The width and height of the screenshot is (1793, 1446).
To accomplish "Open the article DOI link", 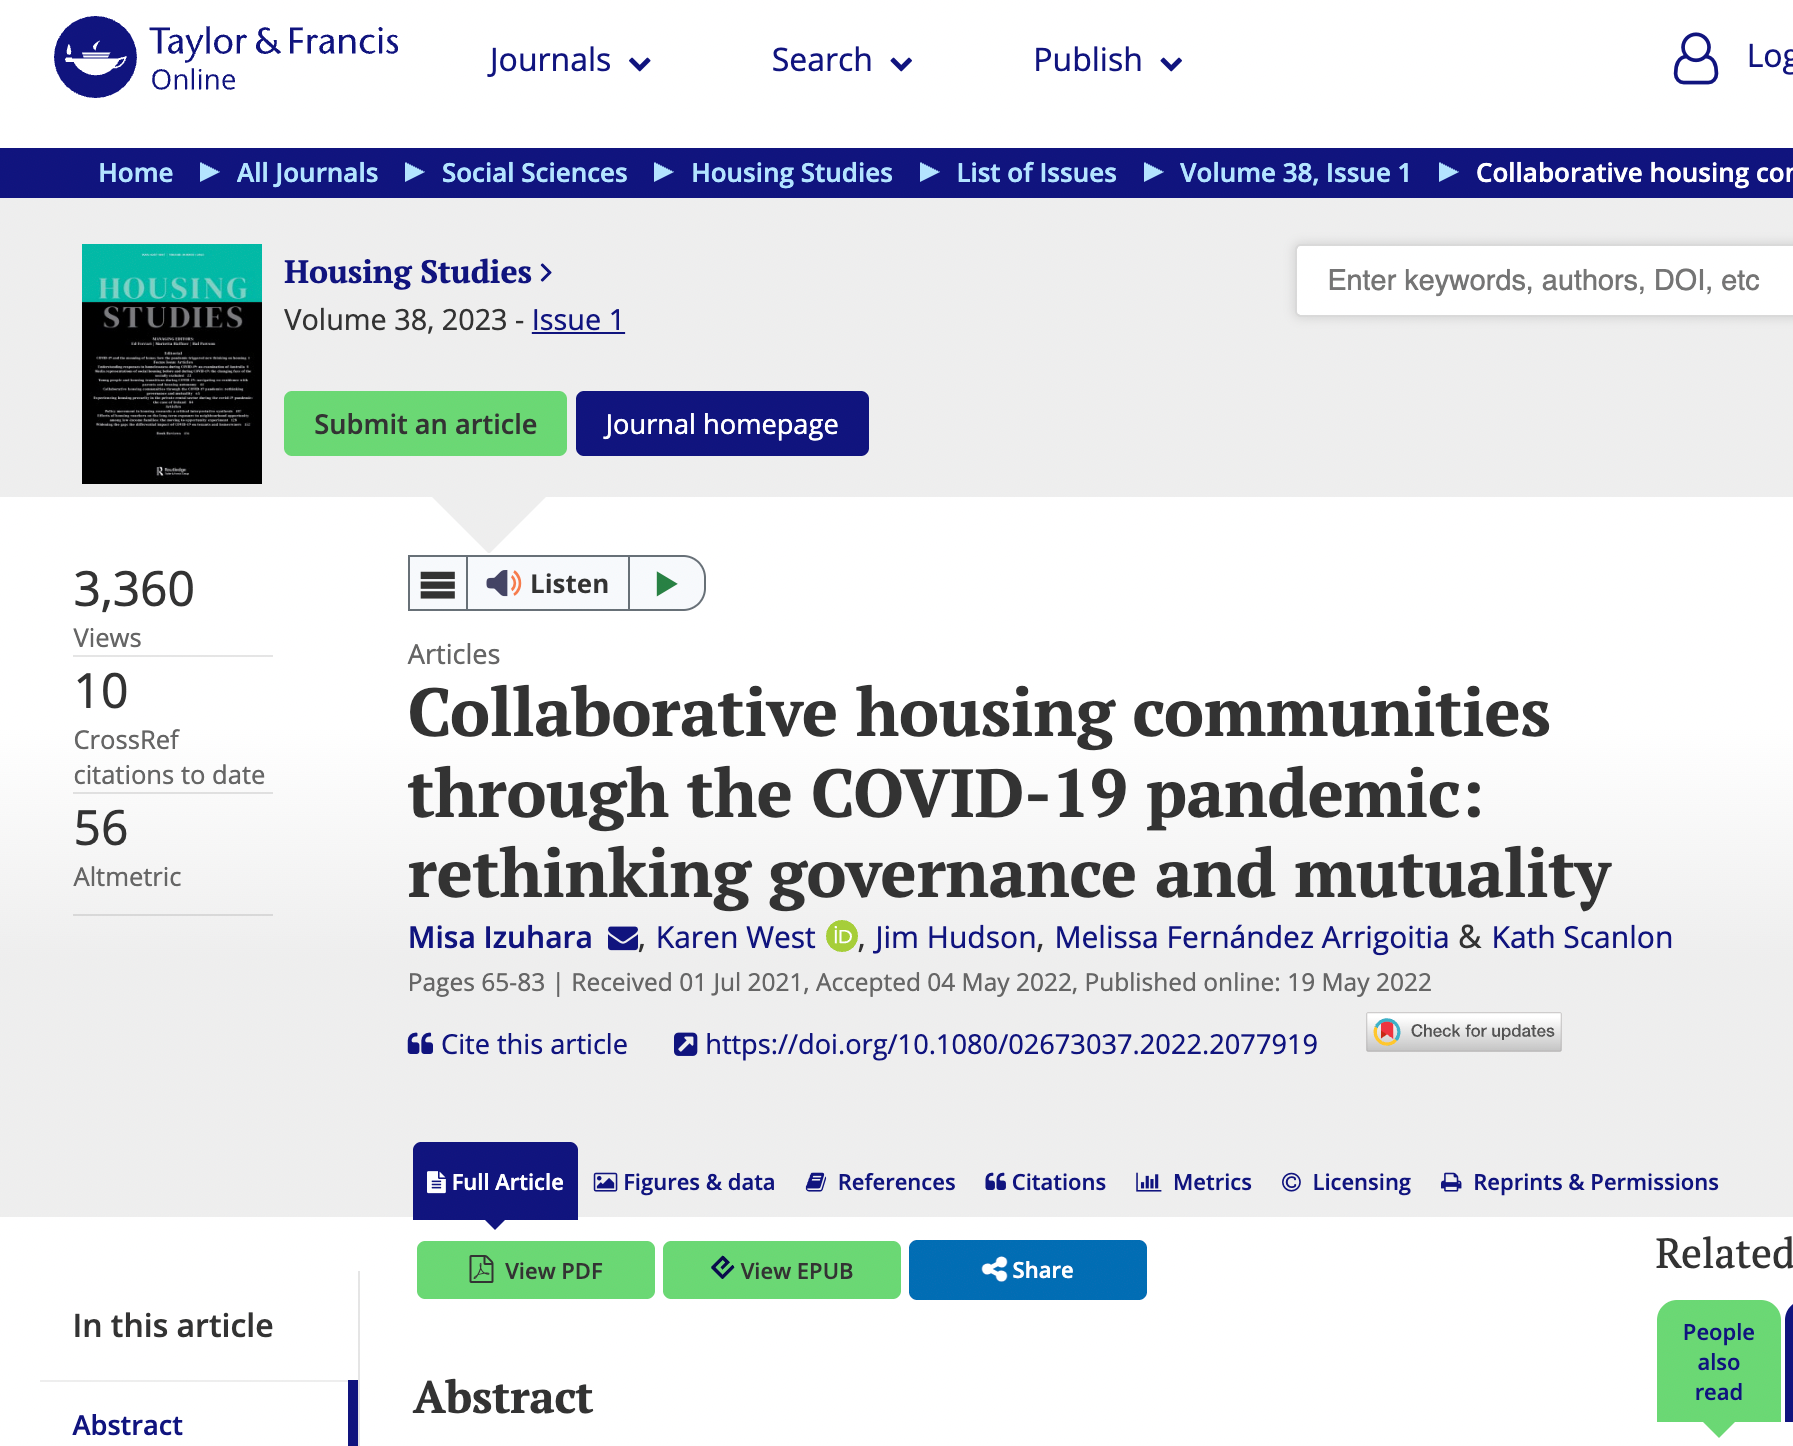I will (1011, 1044).
